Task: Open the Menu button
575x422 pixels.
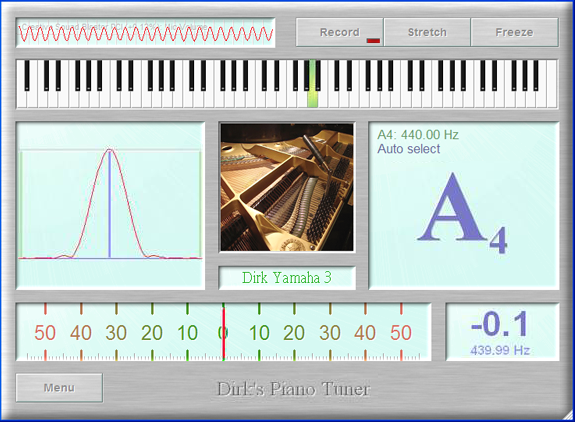Action: pyautogui.click(x=59, y=388)
